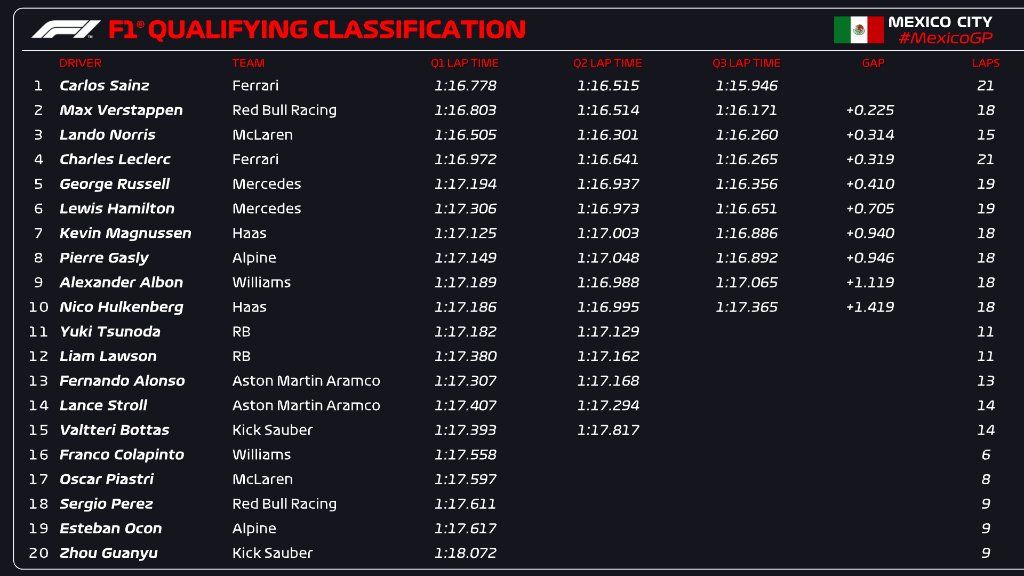
Task: Click the #MexicoGP hashtag
Action: click(x=944, y=38)
